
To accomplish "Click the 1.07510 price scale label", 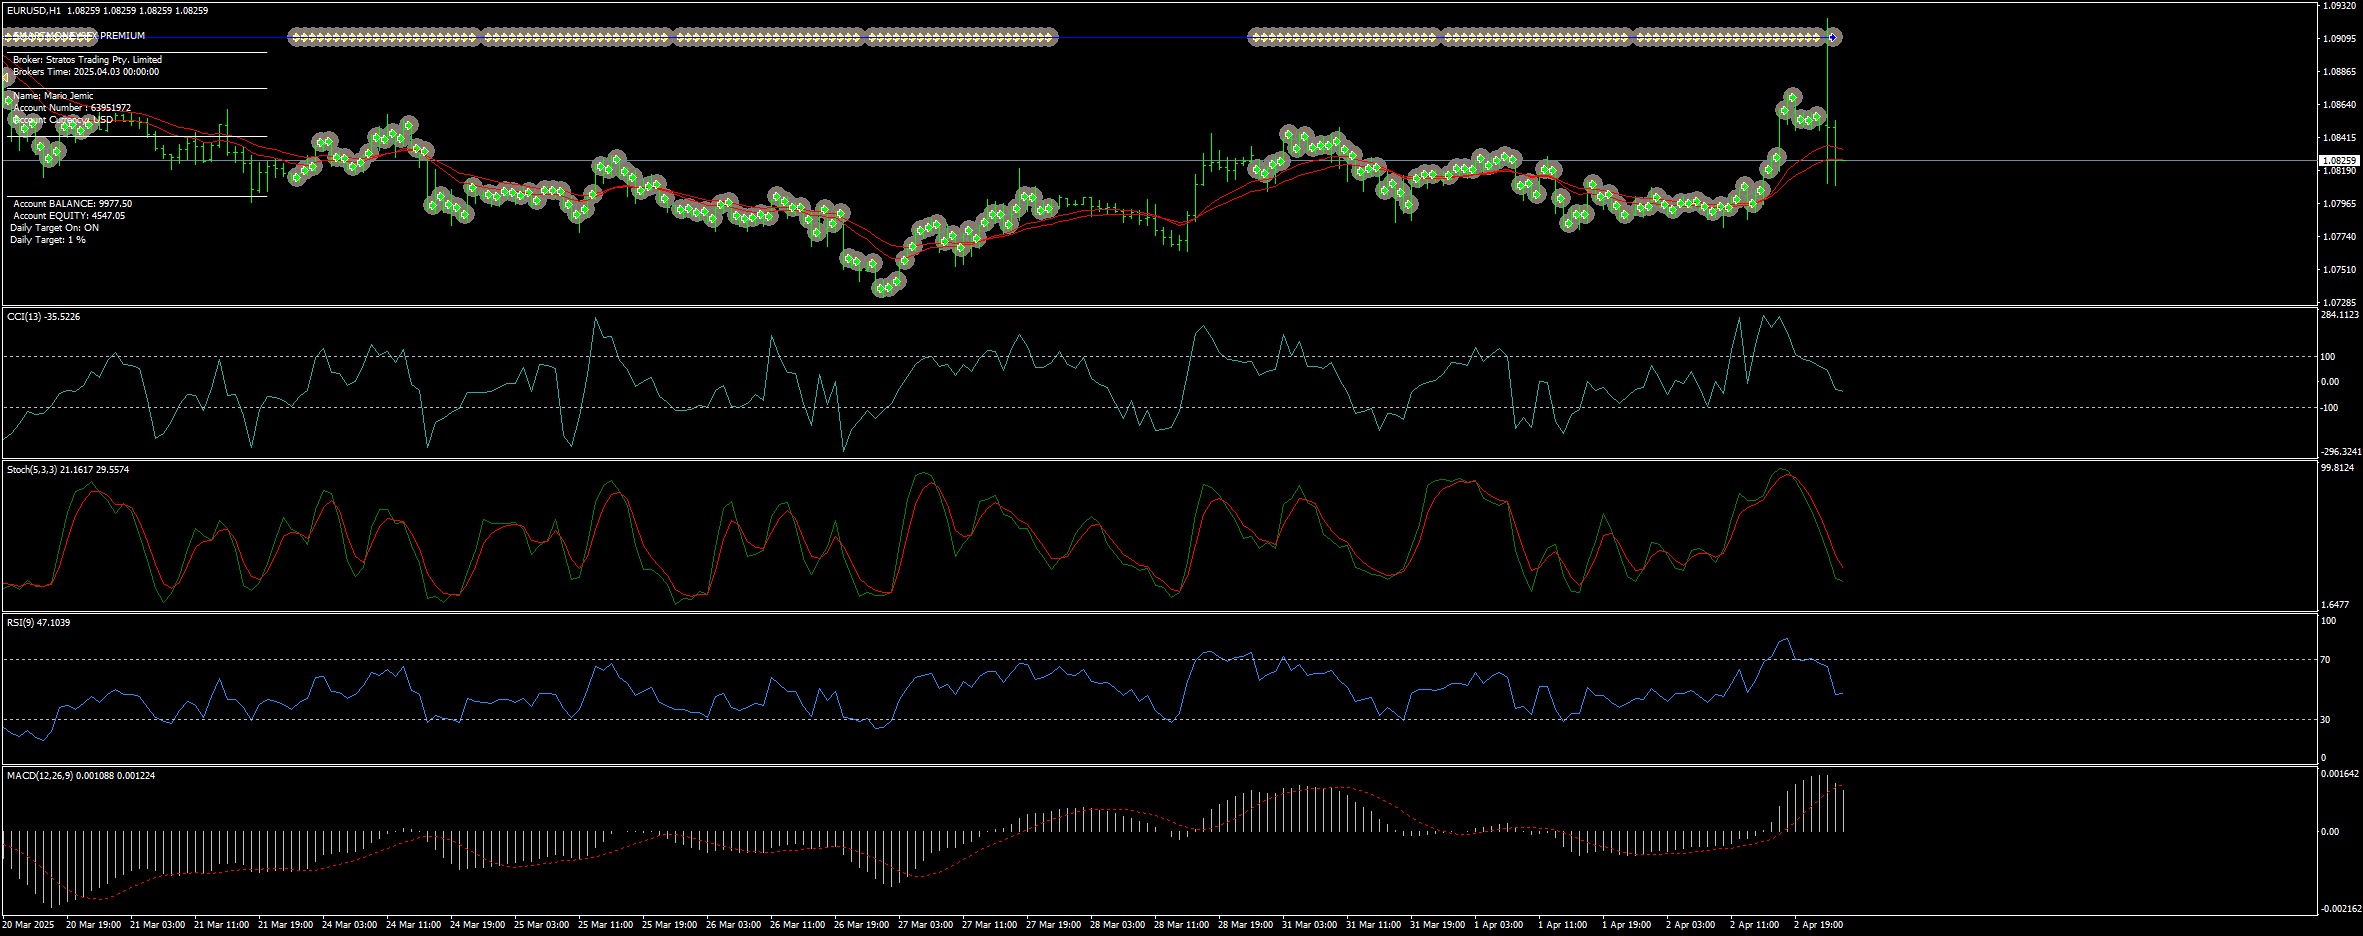I will (x=2337, y=270).
